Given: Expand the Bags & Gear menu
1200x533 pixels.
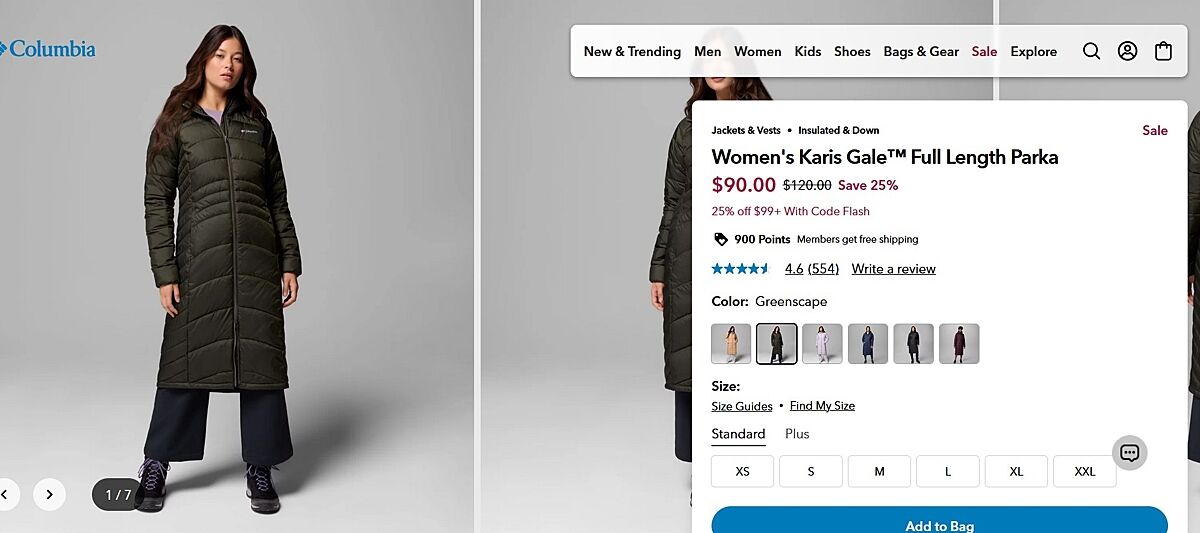Looking at the screenshot, I should click(x=921, y=51).
